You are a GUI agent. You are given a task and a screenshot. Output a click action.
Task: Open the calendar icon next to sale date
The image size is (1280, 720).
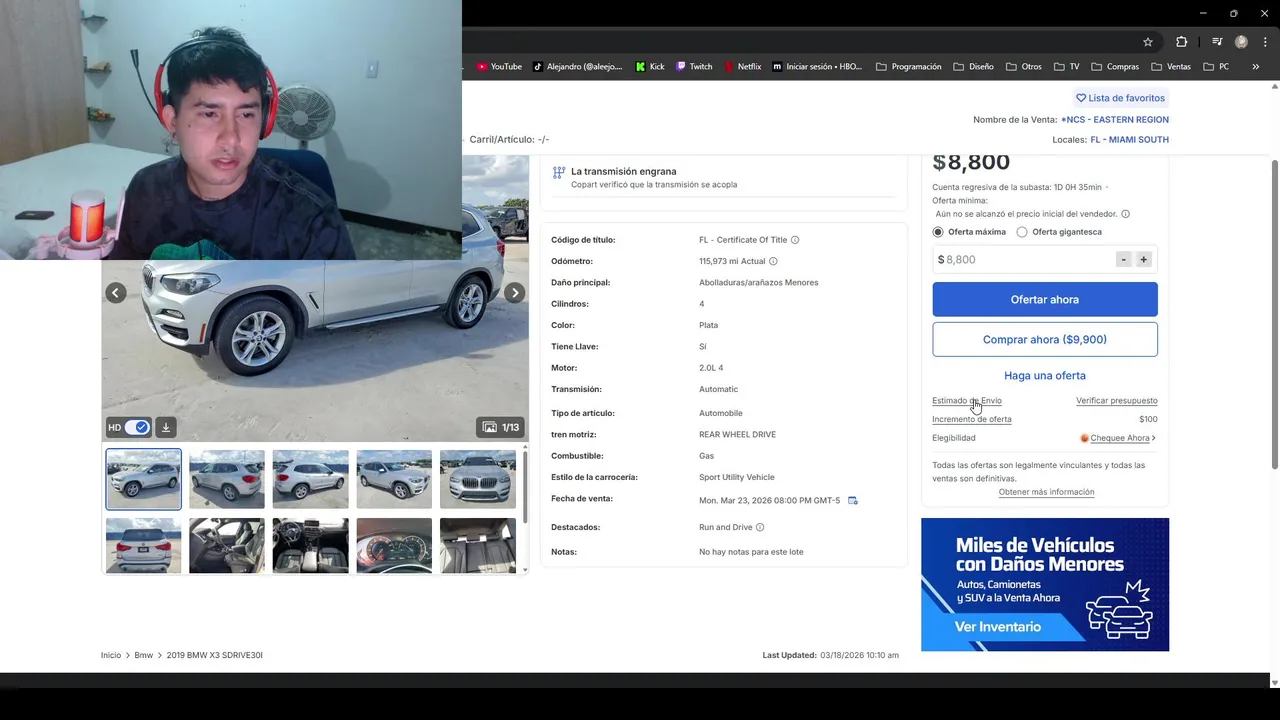click(853, 500)
